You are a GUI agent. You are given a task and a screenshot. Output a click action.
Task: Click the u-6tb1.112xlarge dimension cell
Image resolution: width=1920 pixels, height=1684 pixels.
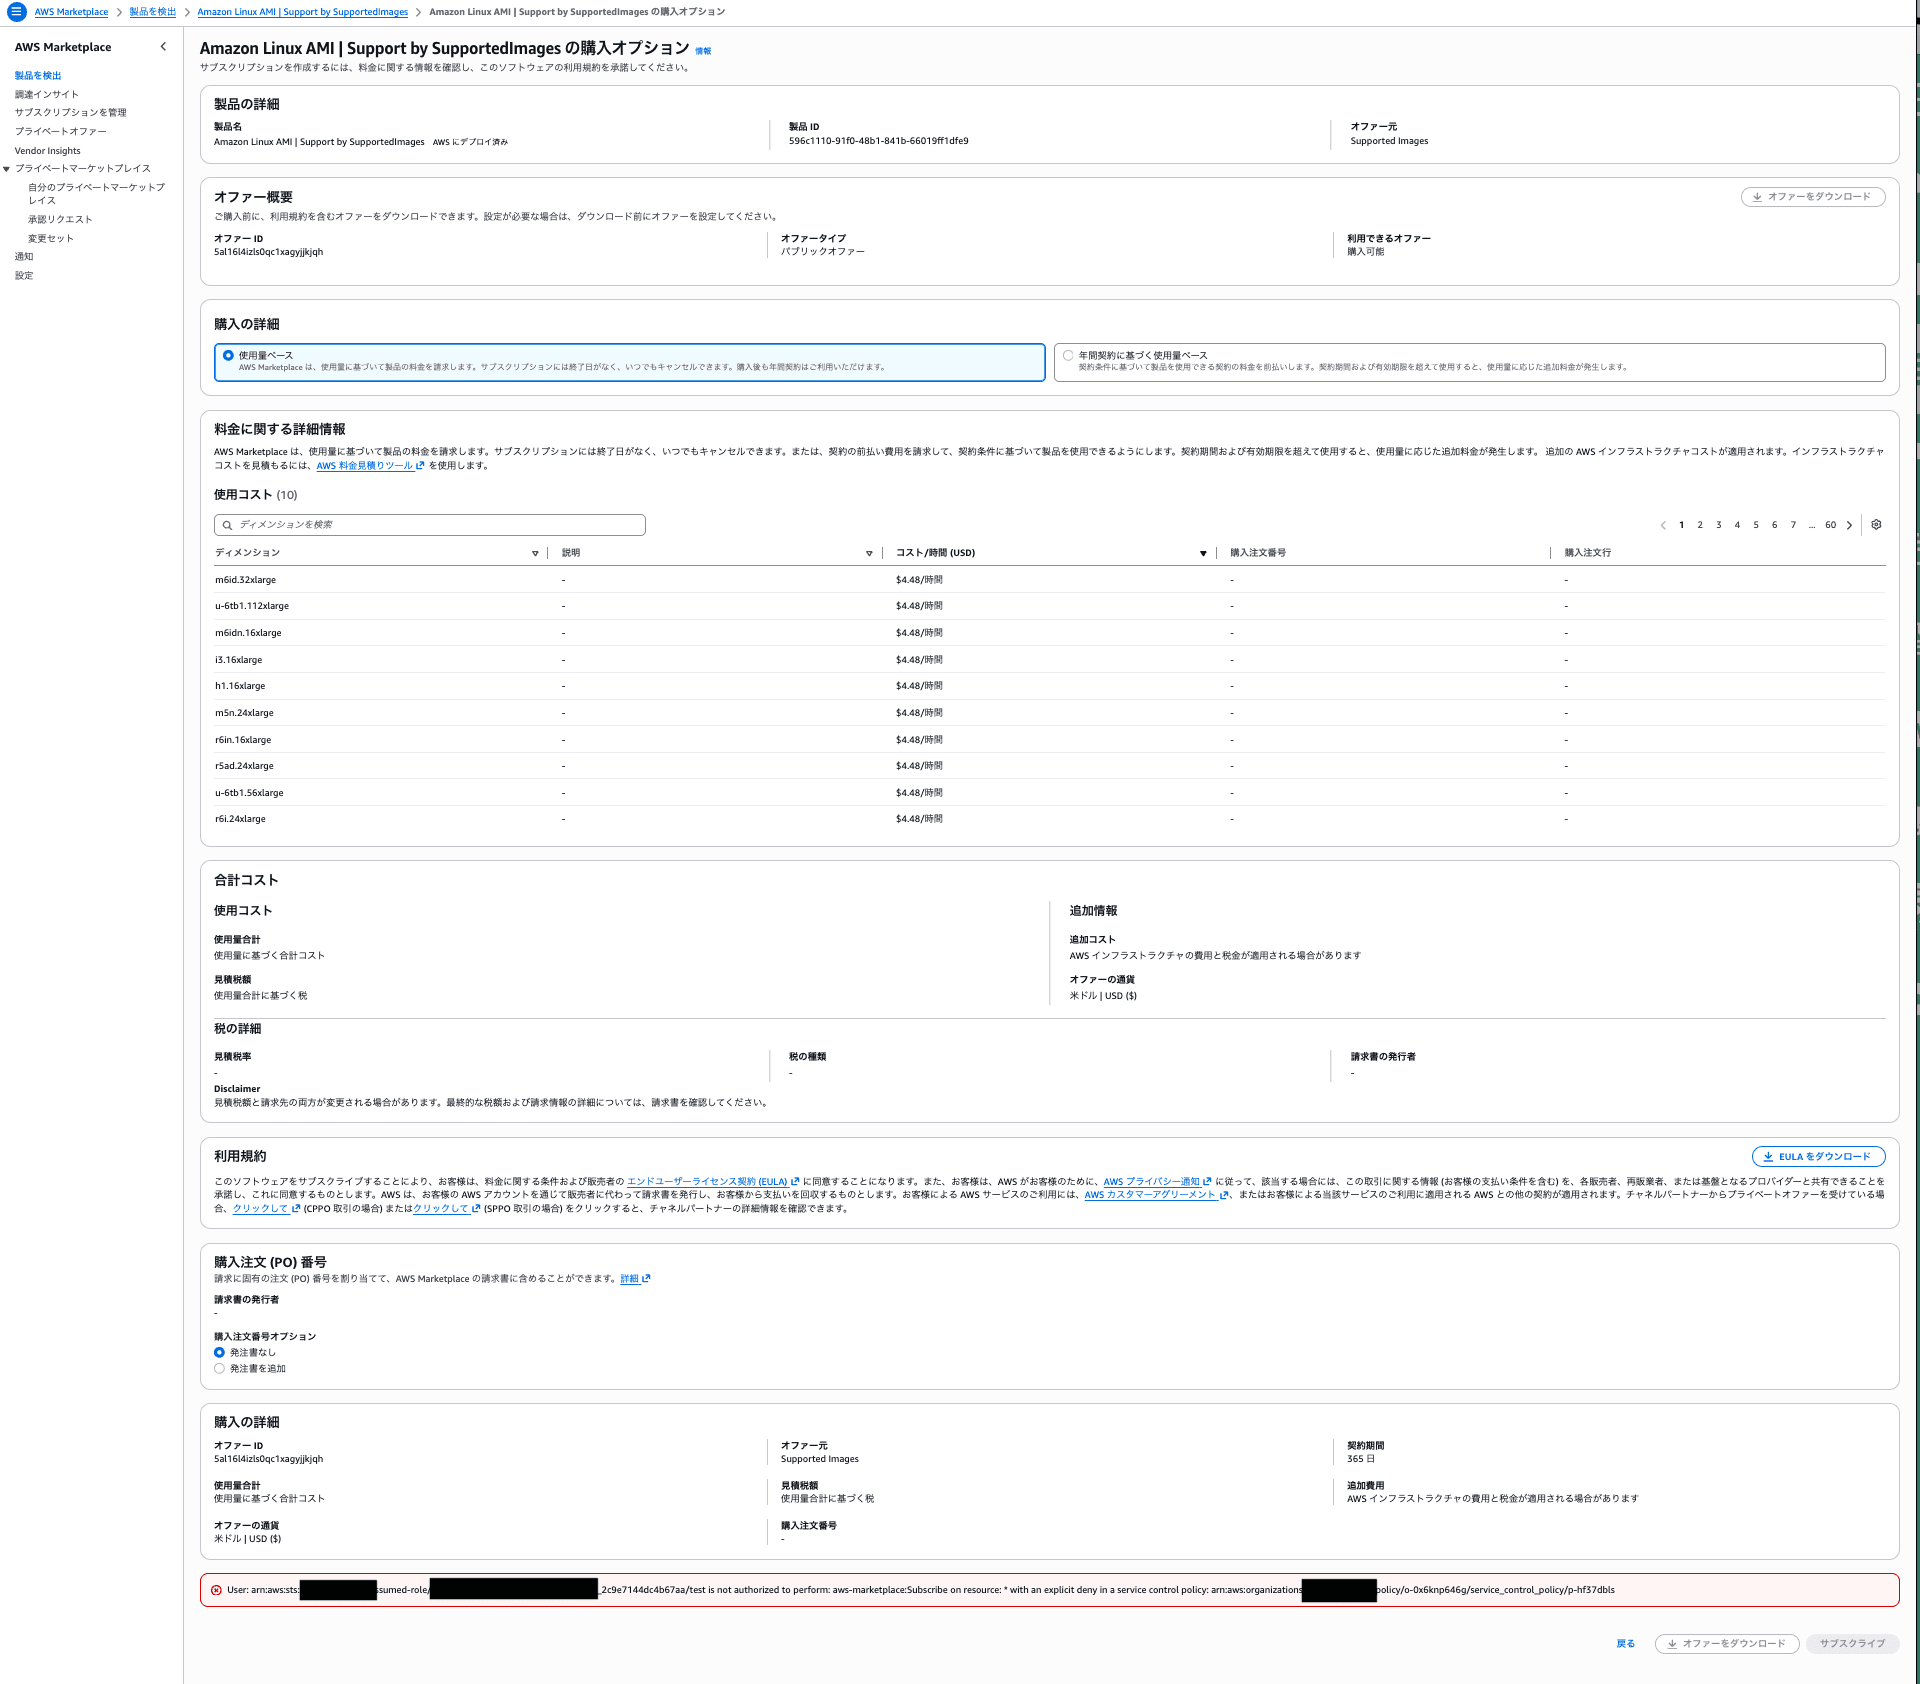252,606
